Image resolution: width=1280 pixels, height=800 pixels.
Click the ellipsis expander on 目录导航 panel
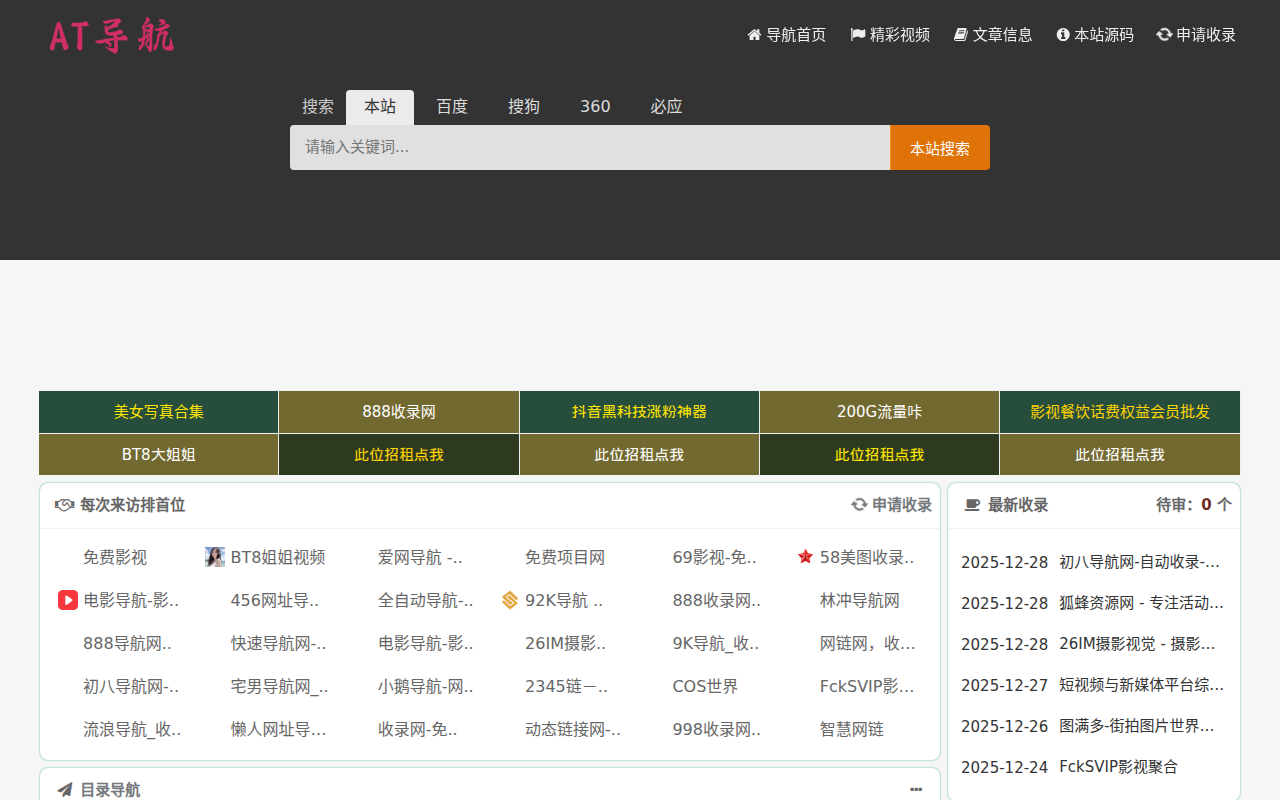coord(917,789)
